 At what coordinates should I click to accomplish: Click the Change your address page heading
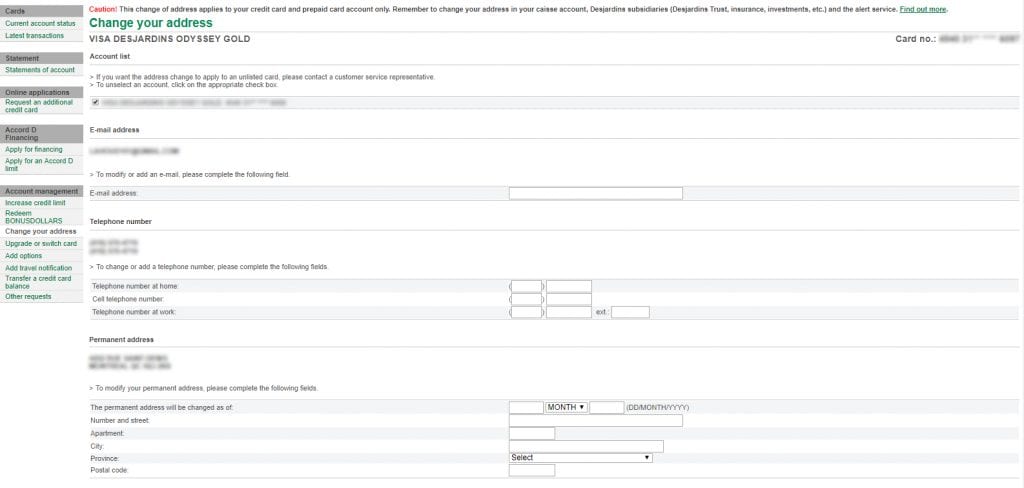pos(151,24)
